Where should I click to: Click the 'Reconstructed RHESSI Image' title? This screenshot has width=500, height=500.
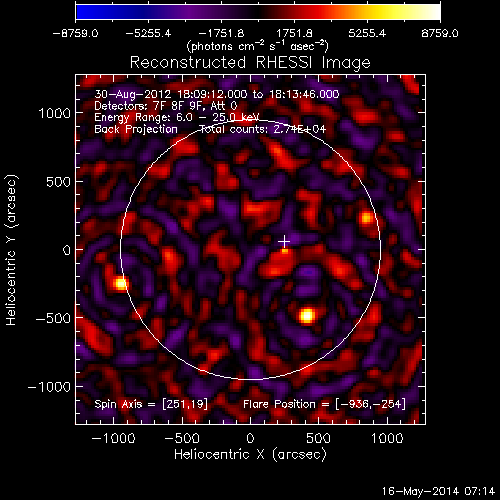(250, 63)
